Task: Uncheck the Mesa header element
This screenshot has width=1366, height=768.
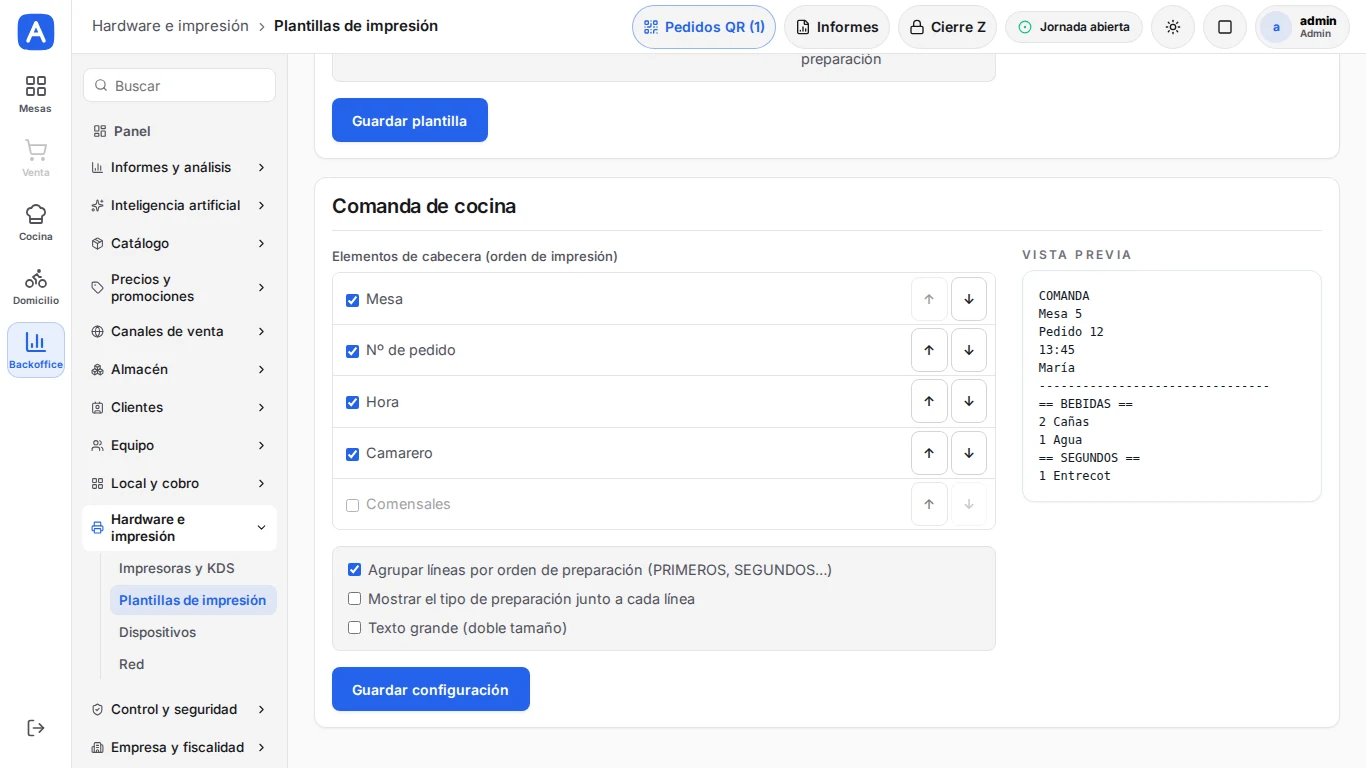Action: point(352,300)
